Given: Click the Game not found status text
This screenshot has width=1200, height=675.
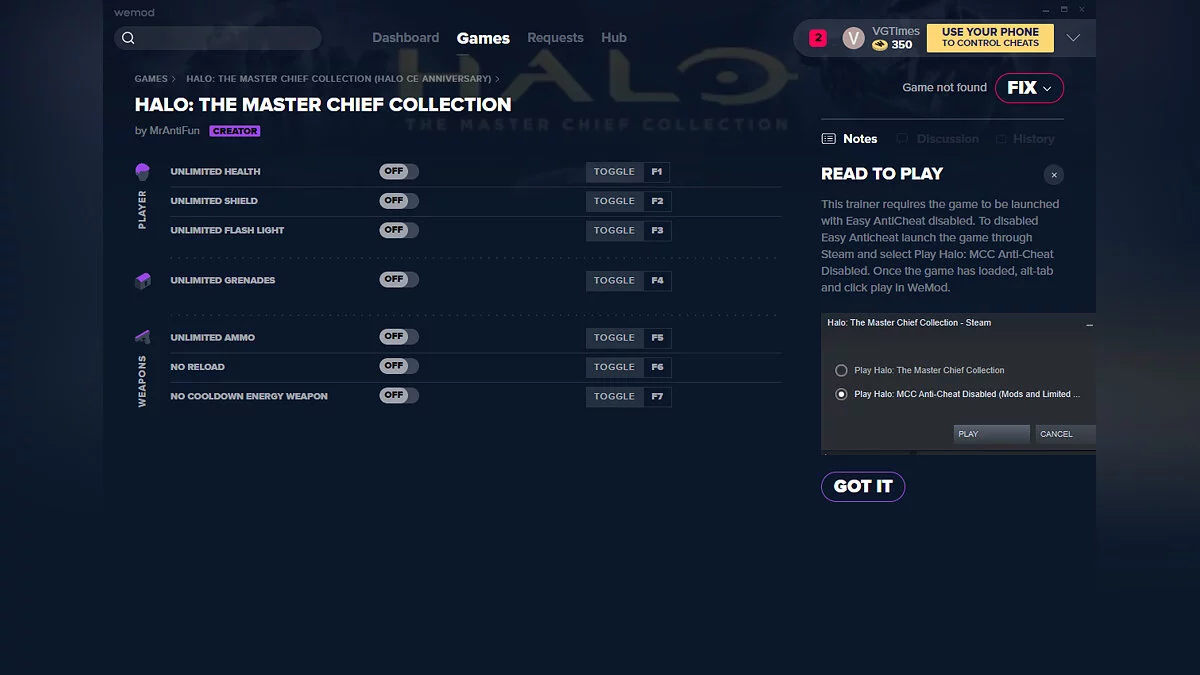Looking at the screenshot, I should point(944,88).
